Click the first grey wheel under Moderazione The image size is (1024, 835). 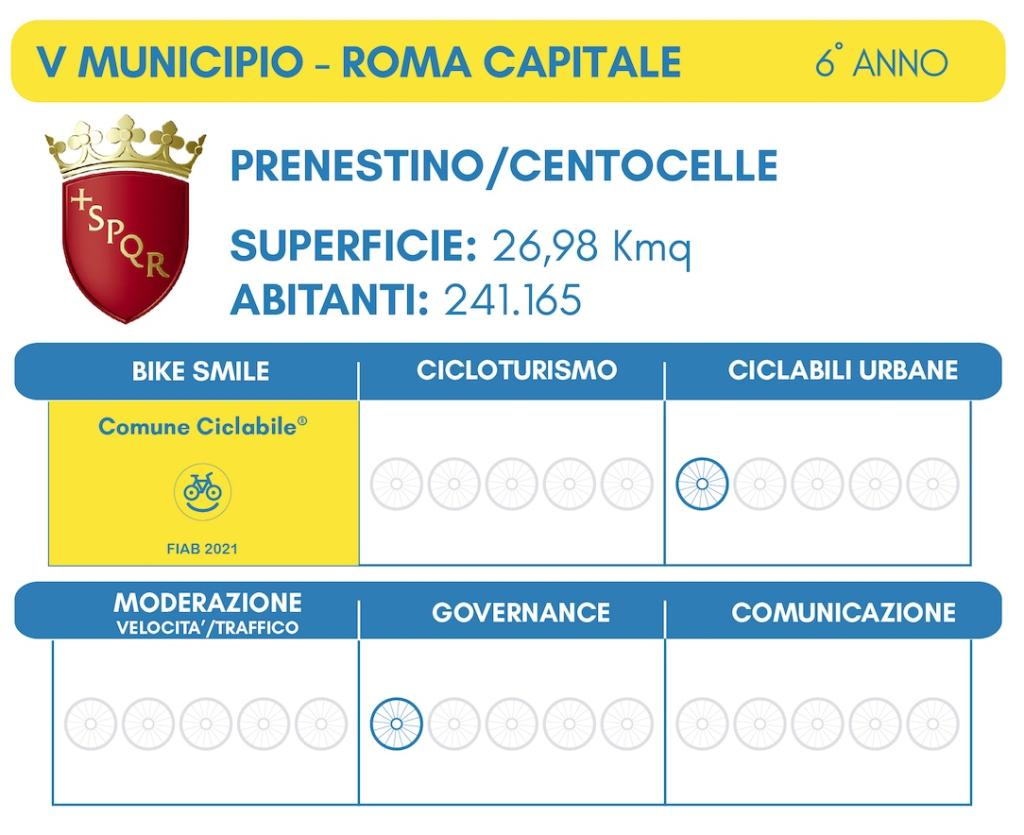(91, 724)
